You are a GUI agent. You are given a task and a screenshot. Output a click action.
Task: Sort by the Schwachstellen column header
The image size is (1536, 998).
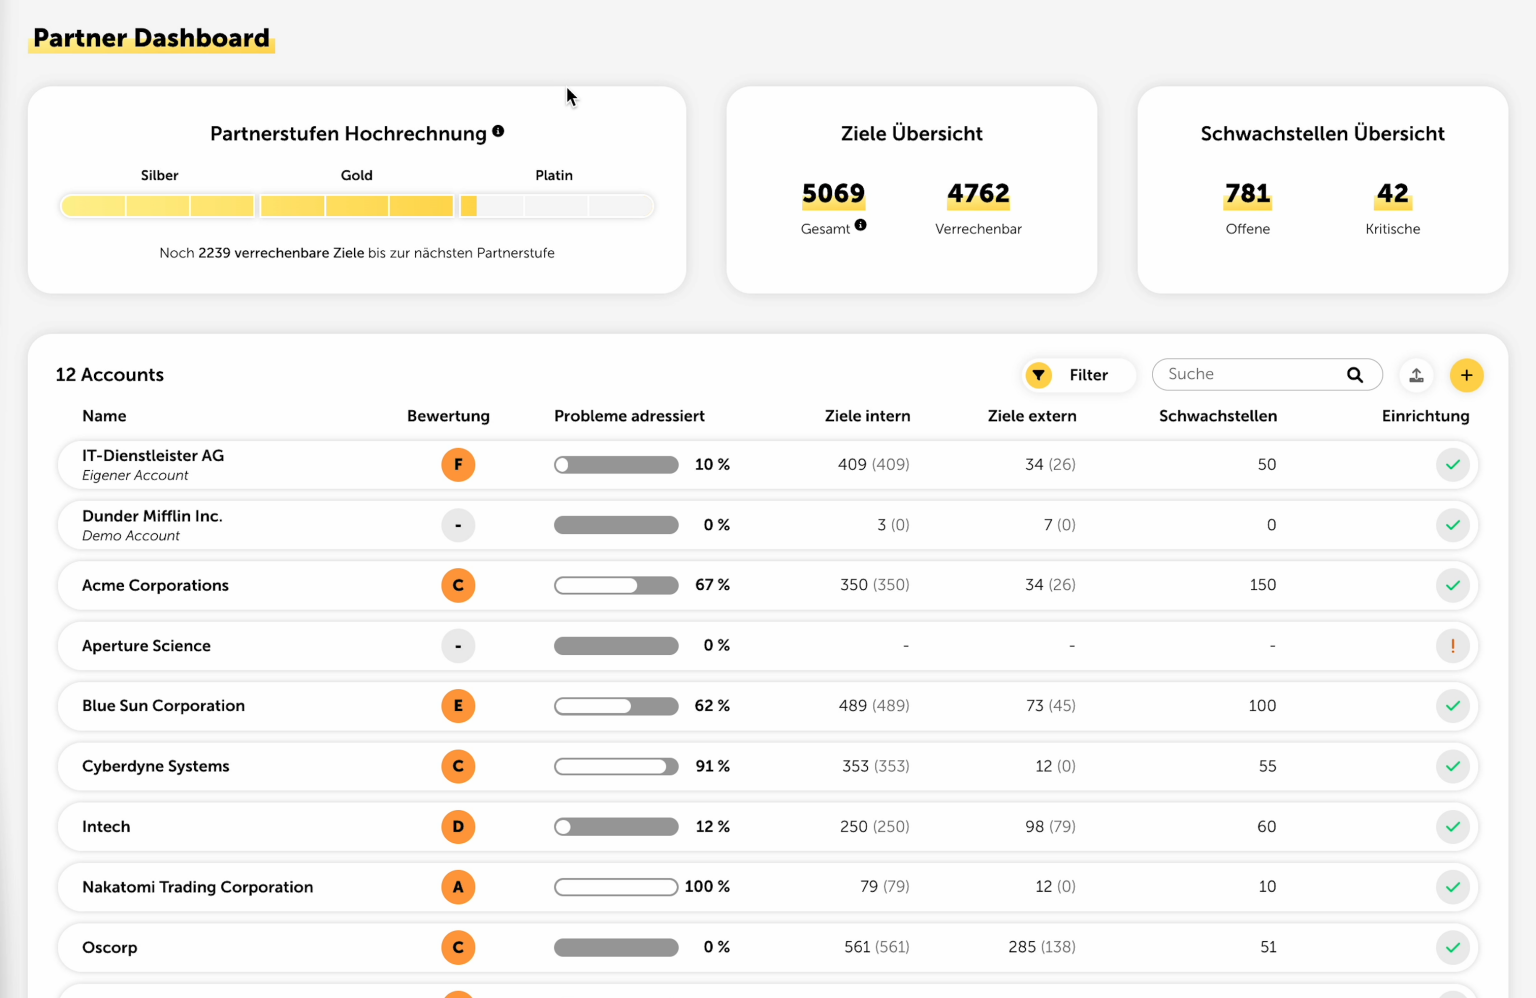coord(1218,416)
